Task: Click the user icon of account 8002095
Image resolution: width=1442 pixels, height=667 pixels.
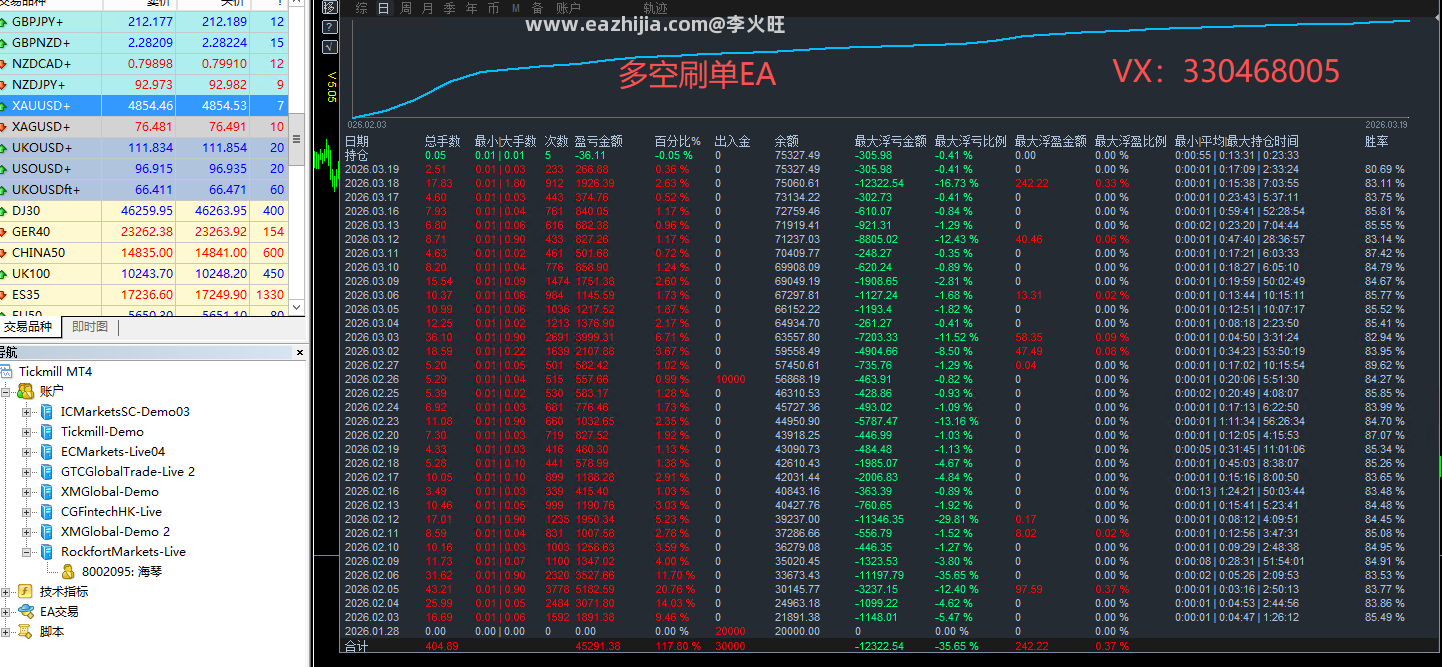Action: coord(68,572)
